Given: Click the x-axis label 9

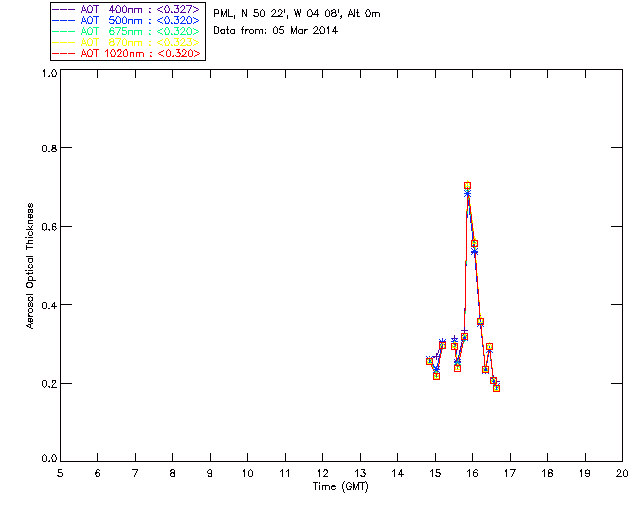Looking at the screenshot, I should (210, 473).
